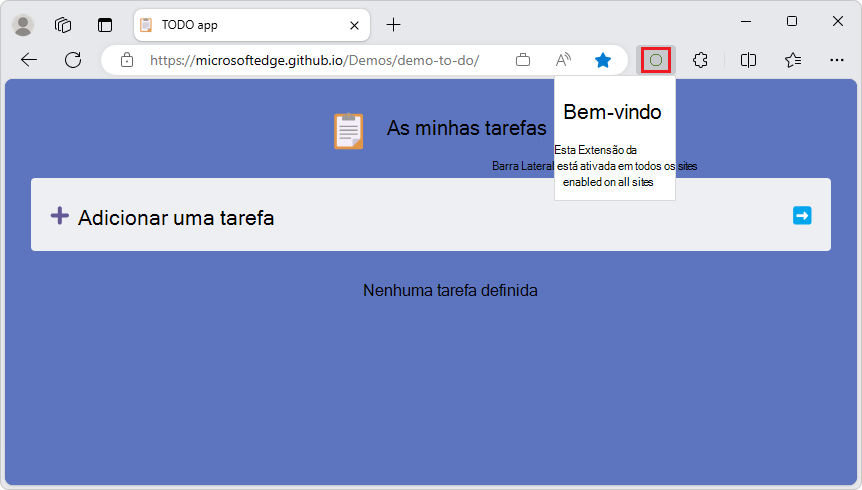862x490 pixels.
Task: Open Settings and more ellipsis menu
Action: (x=837, y=60)
